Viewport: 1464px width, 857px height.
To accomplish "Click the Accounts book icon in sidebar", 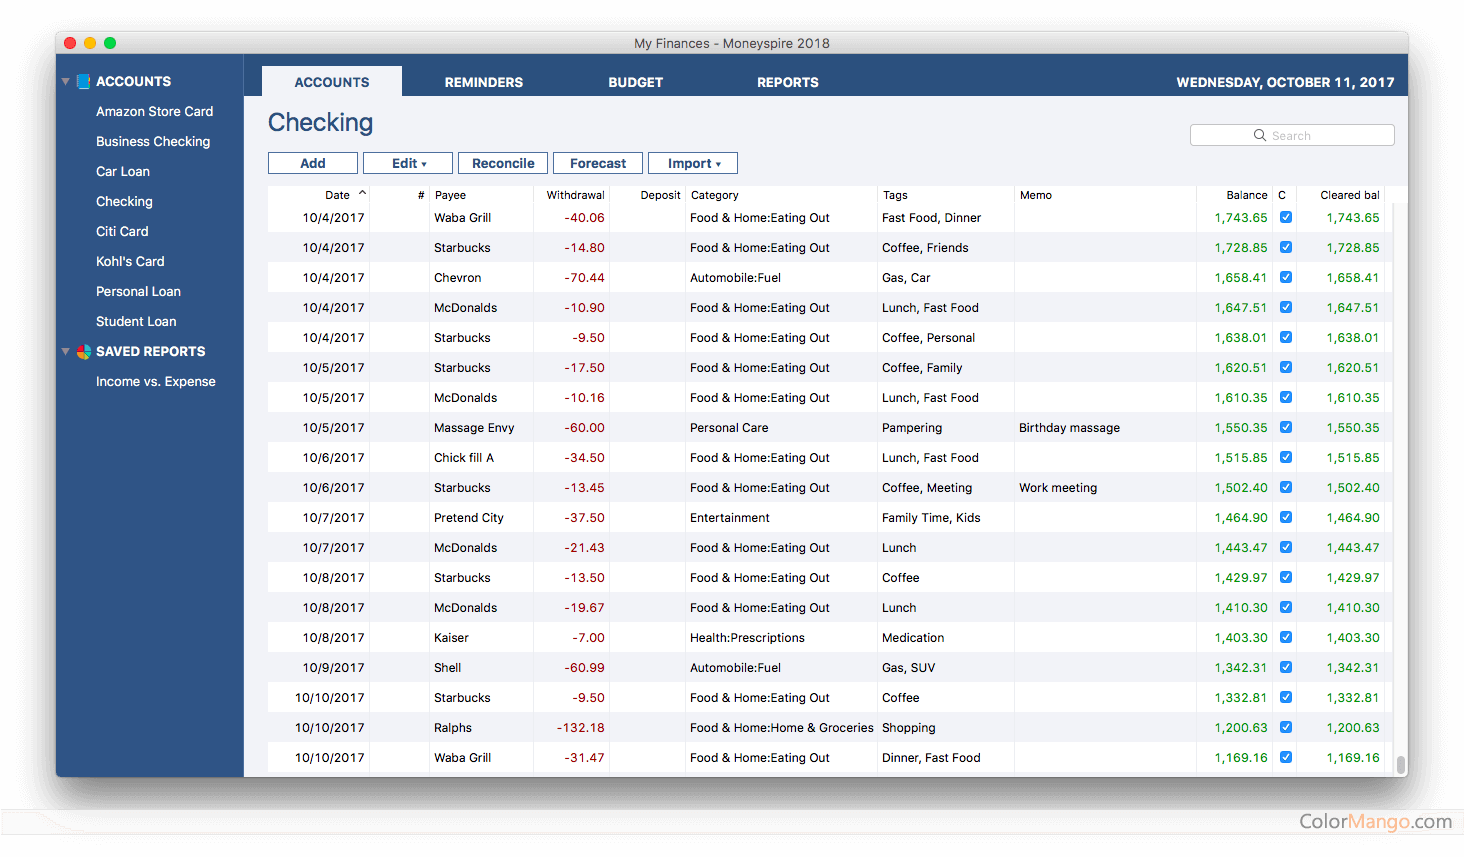I will coord(84,82).
